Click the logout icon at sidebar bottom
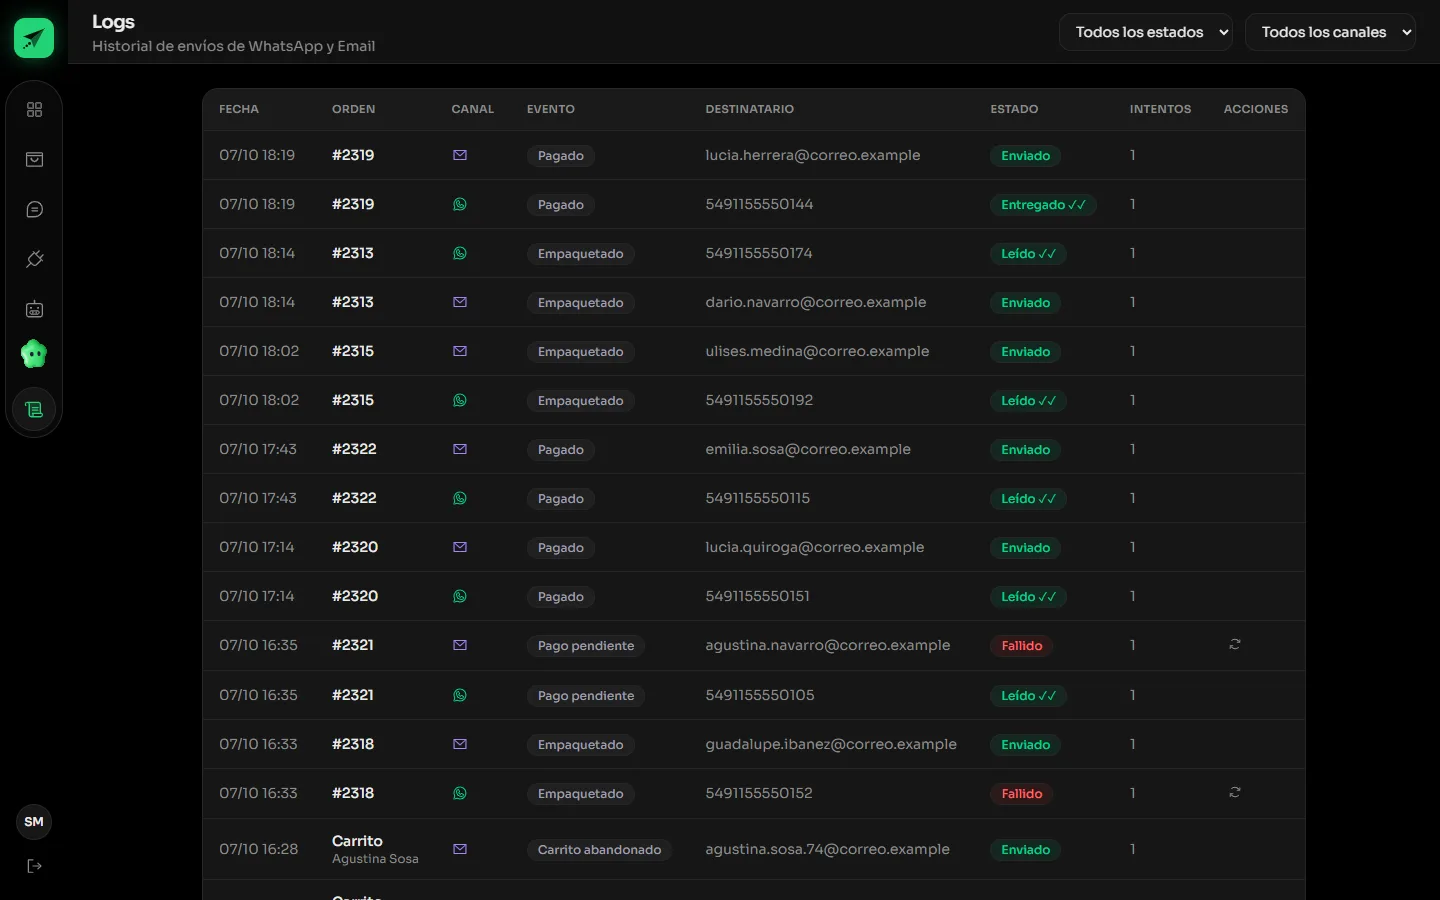The width and height of the screenshot is (1440, 900). (x=34, y=866)
